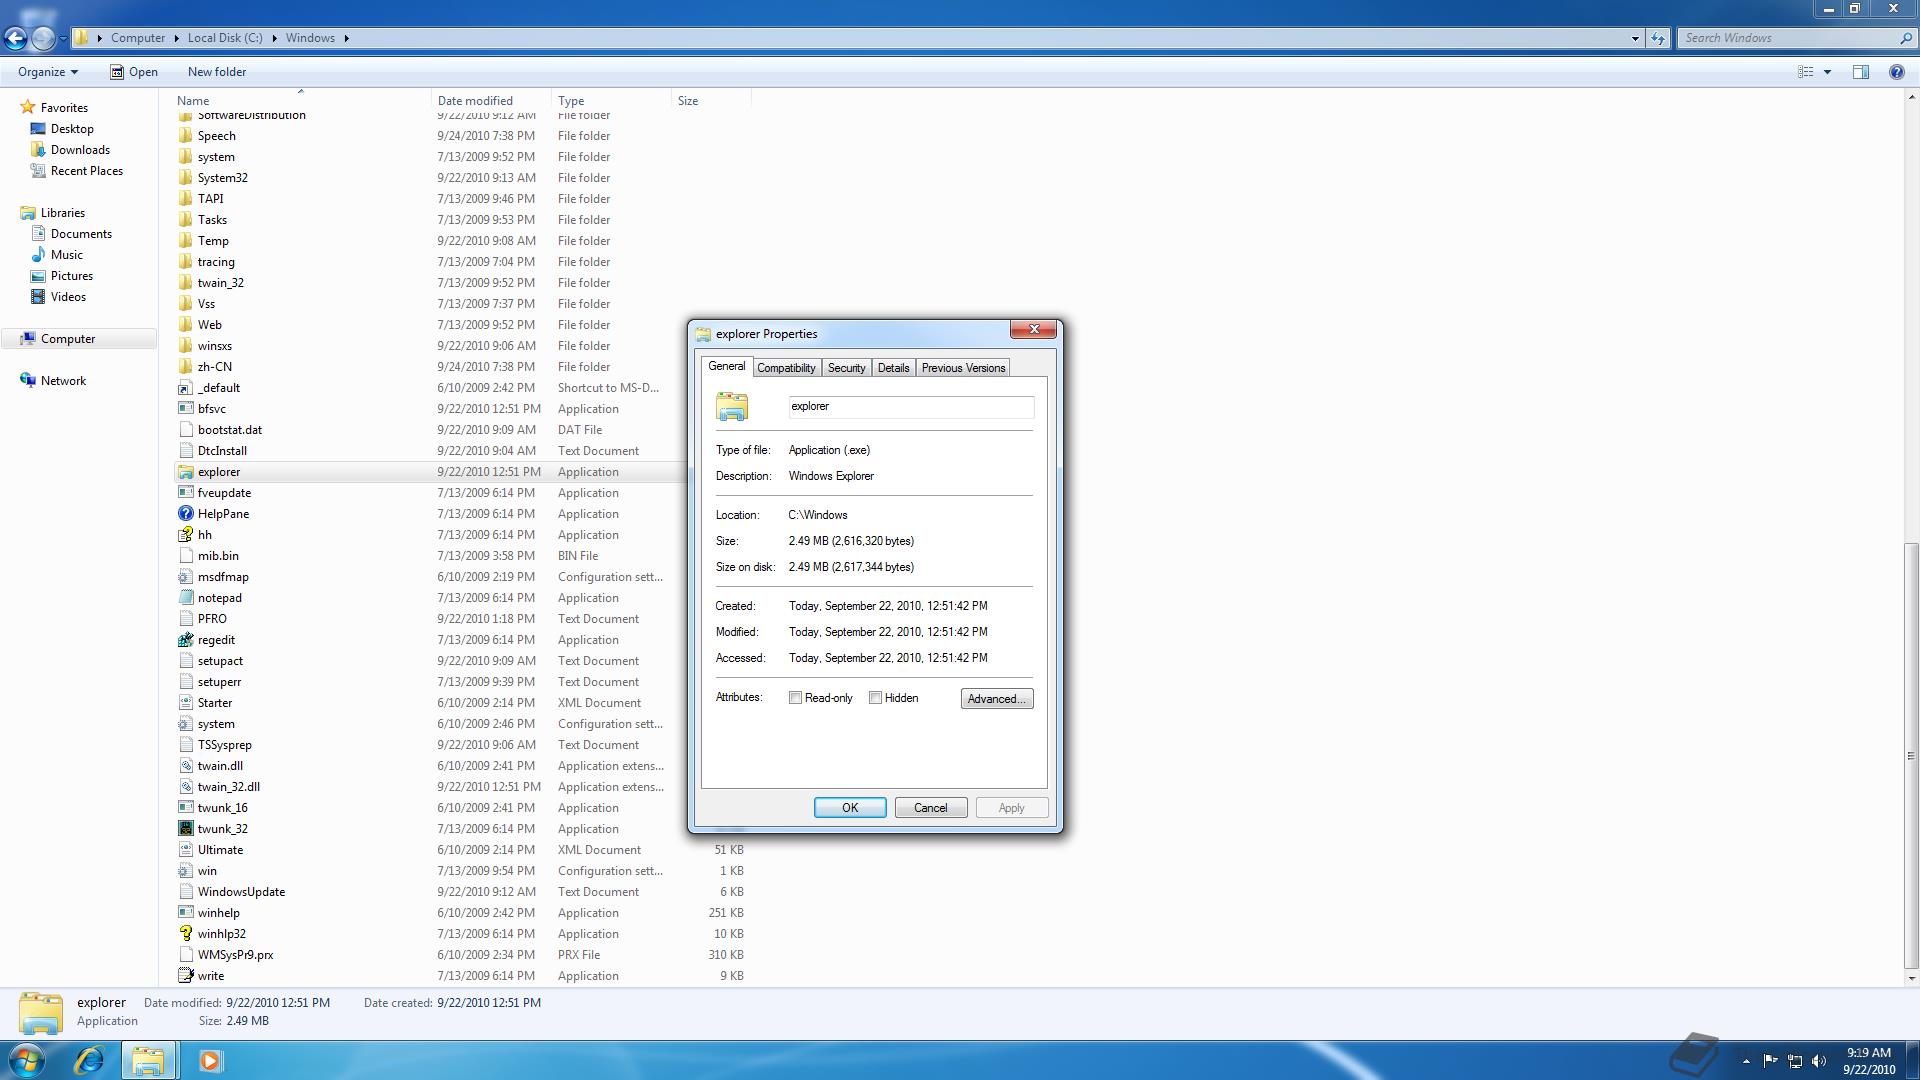The height and width of the screenshot is (1080, 1920).
Task: Click the Forward navigation arrow
Action: click(43, 38)
